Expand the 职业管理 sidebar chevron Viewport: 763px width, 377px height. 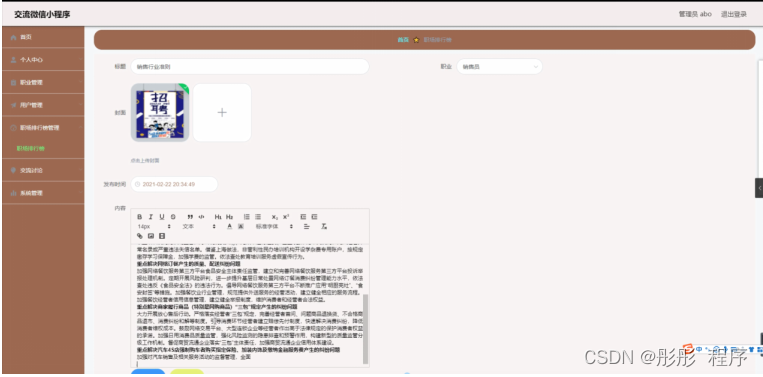coord(80,83)
